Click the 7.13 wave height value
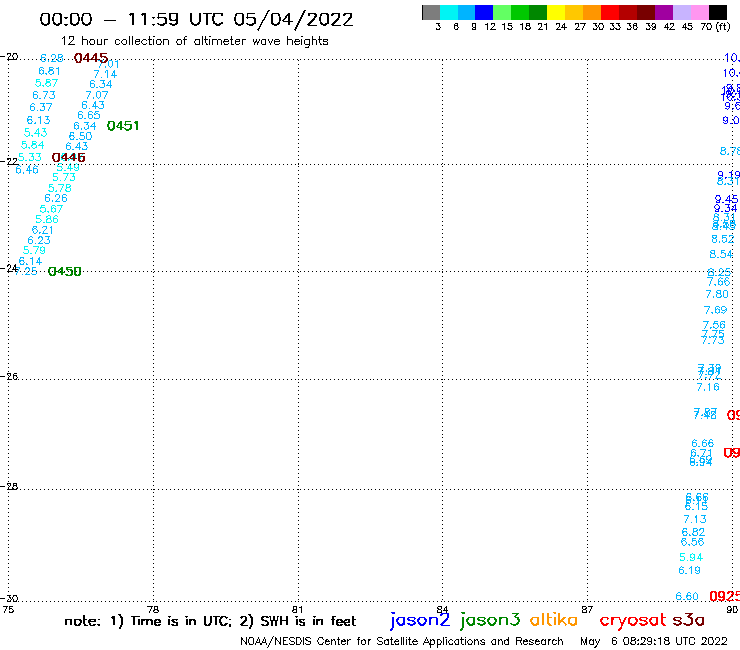Screen dimensions: 740x650 tap(695, 519)
